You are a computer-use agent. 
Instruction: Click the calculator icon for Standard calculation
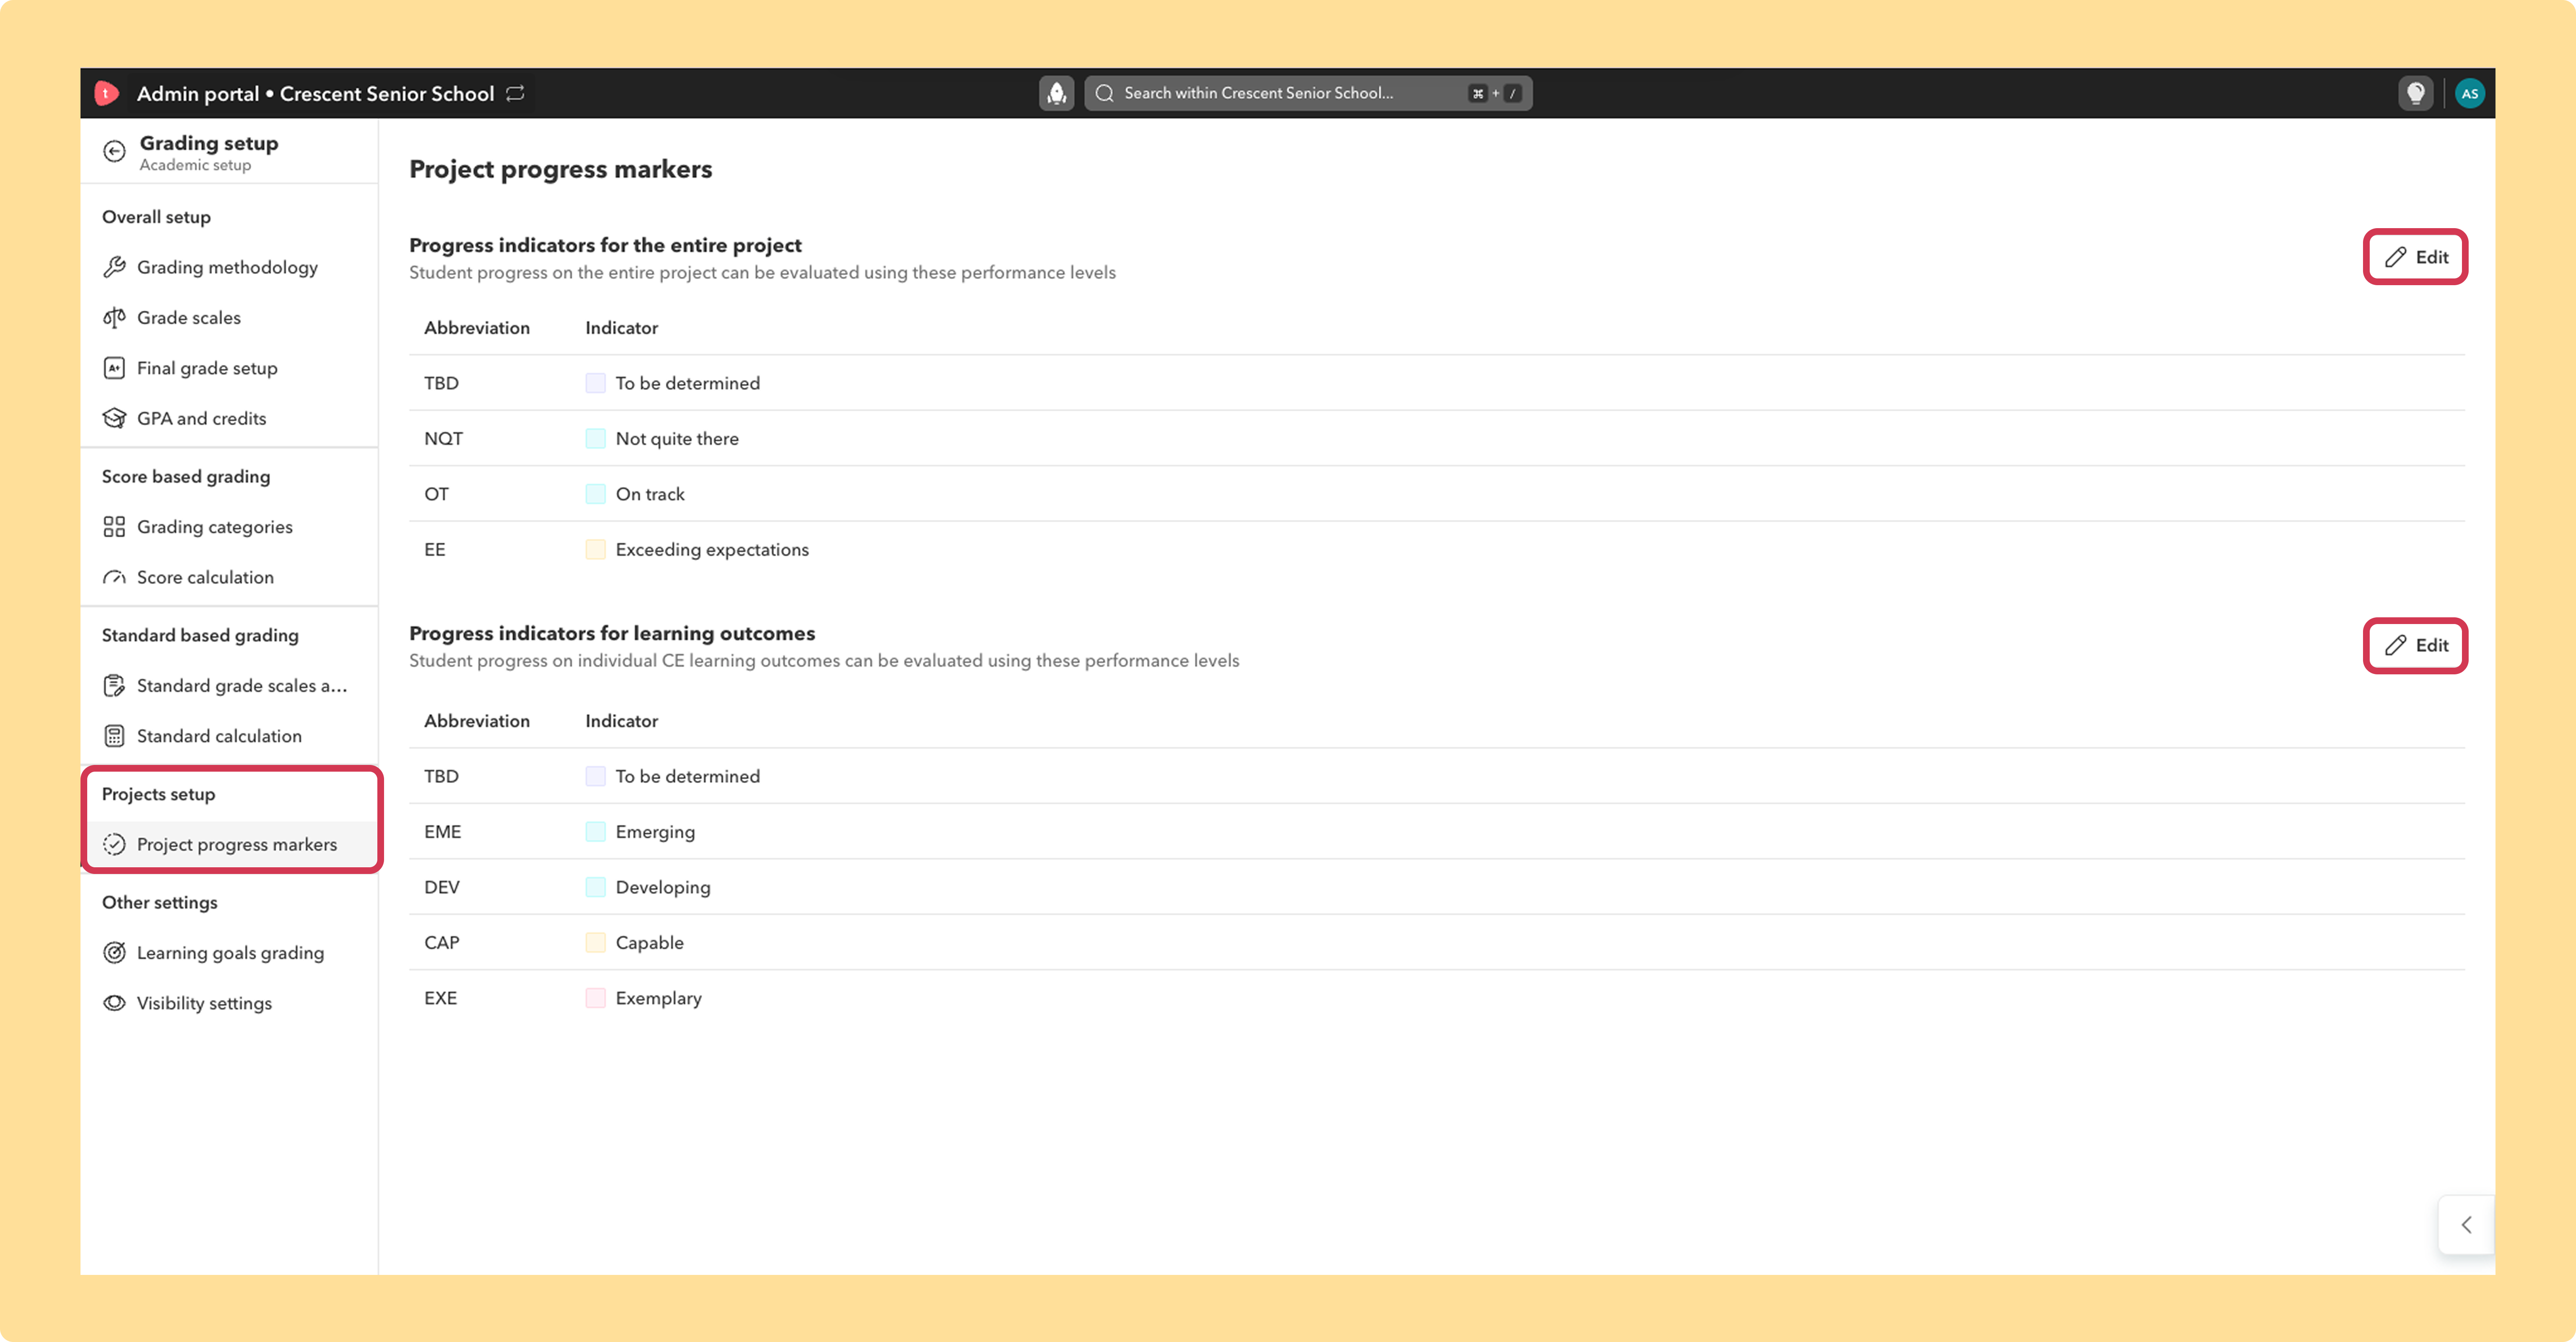click(x=115, y=736)
